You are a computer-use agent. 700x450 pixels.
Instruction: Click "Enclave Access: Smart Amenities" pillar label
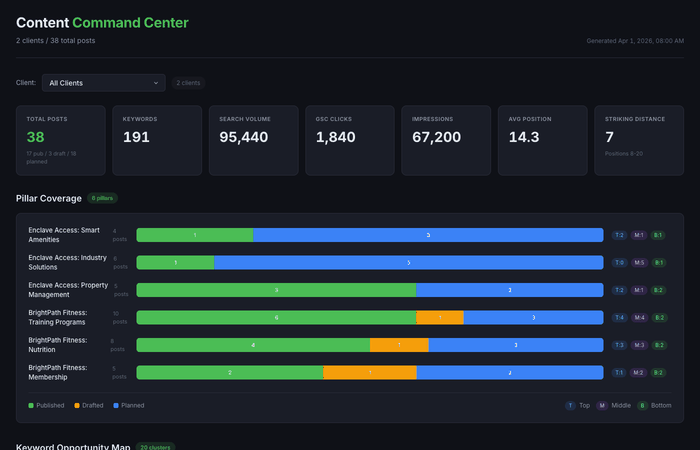coord(64,235)
